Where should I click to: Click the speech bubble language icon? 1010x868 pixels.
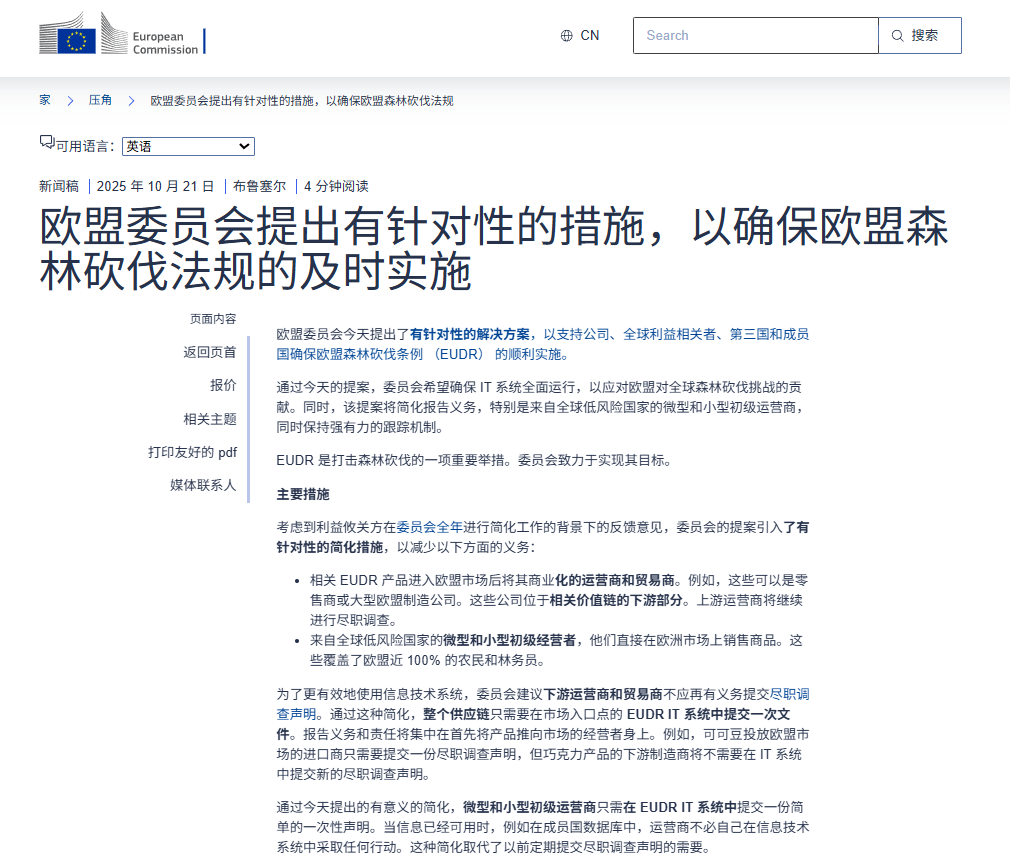pos(46,142)
